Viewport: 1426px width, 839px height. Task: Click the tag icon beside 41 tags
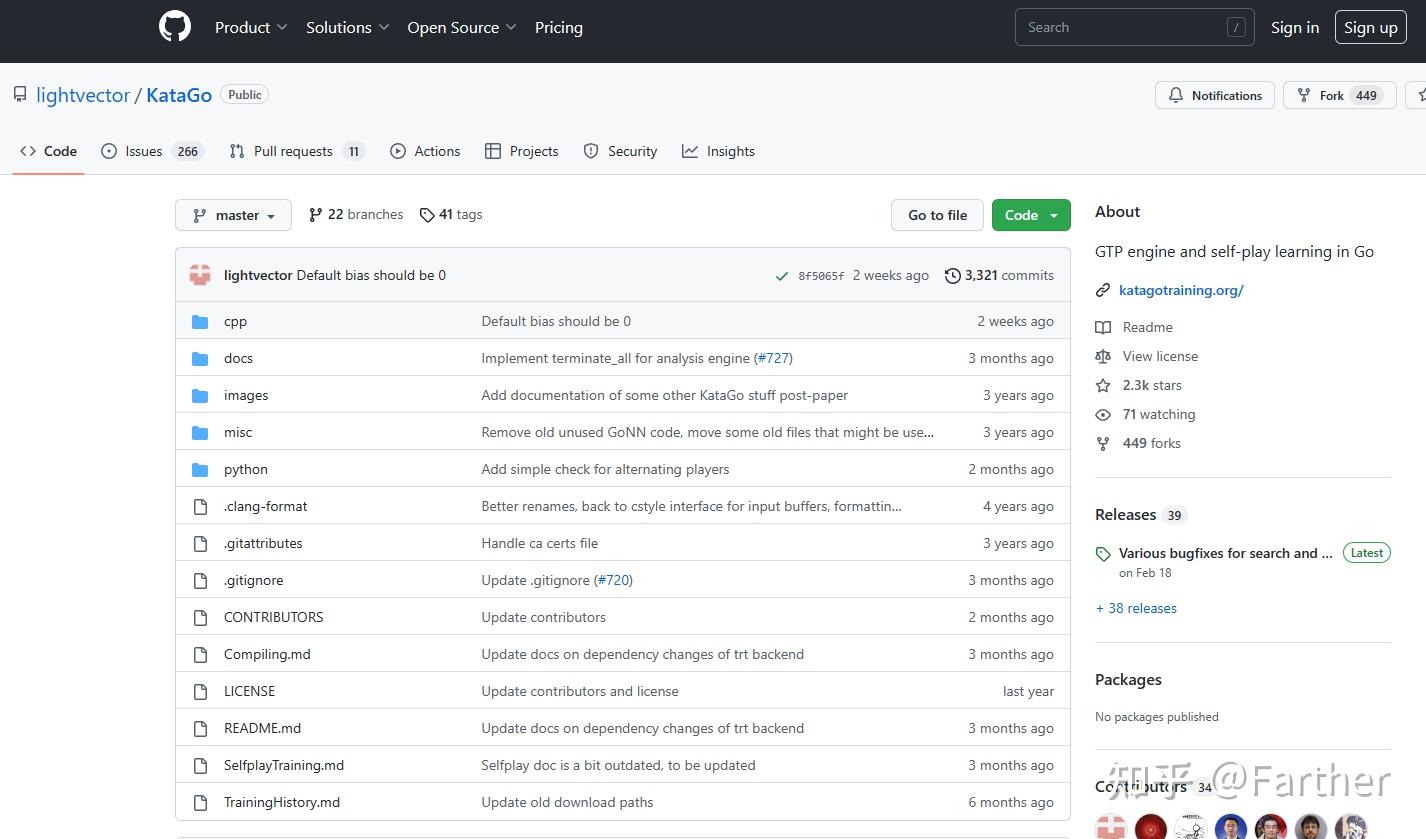coord(427,215)
